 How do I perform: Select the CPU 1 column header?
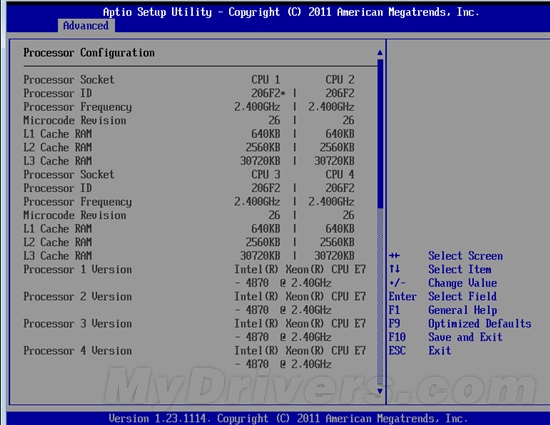tap(266, 80)
